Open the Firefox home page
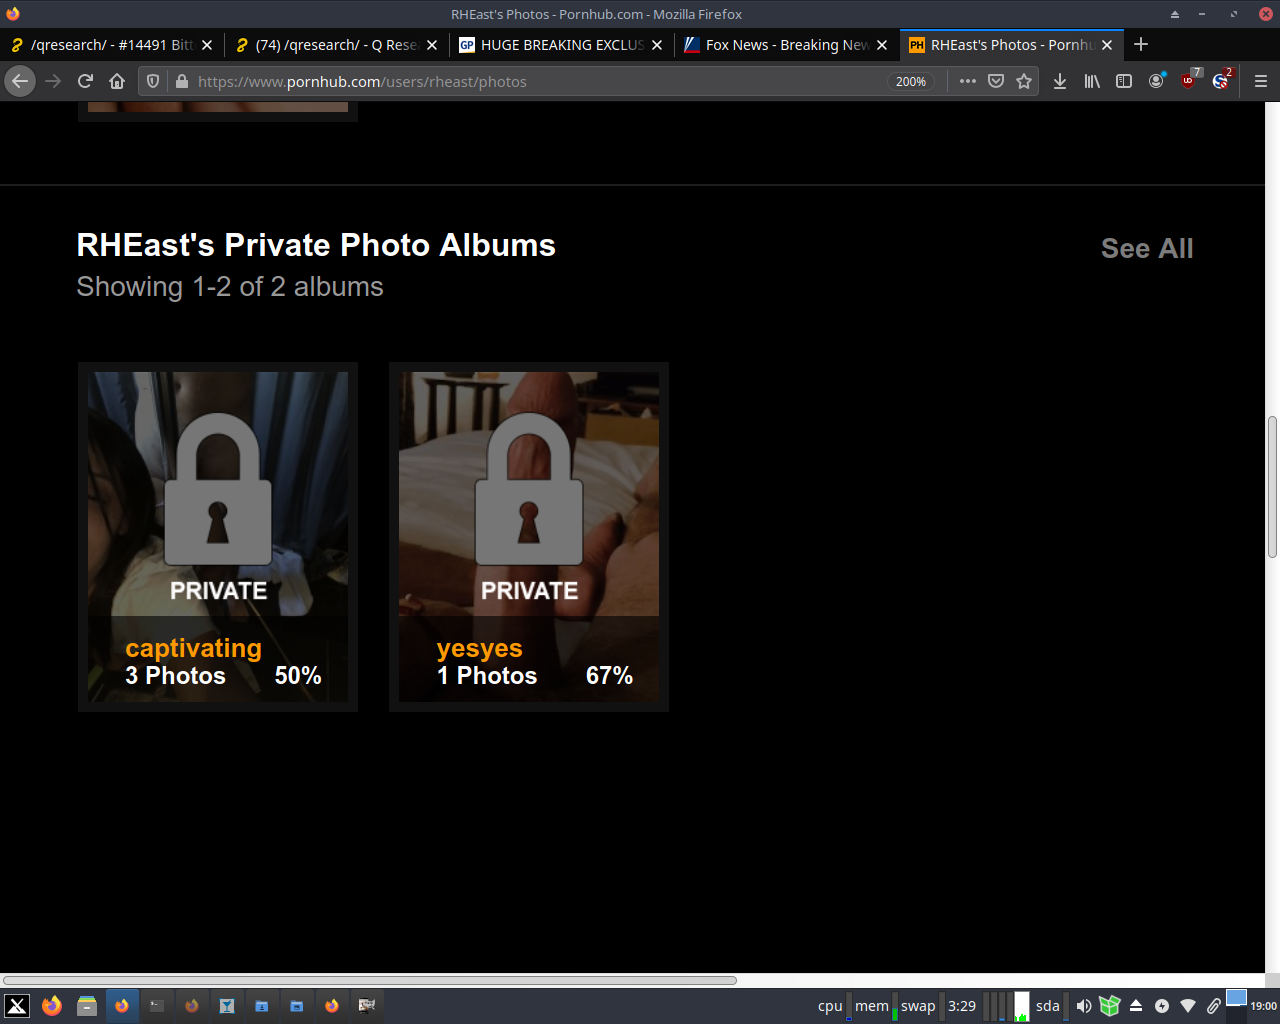 [117, 81]
